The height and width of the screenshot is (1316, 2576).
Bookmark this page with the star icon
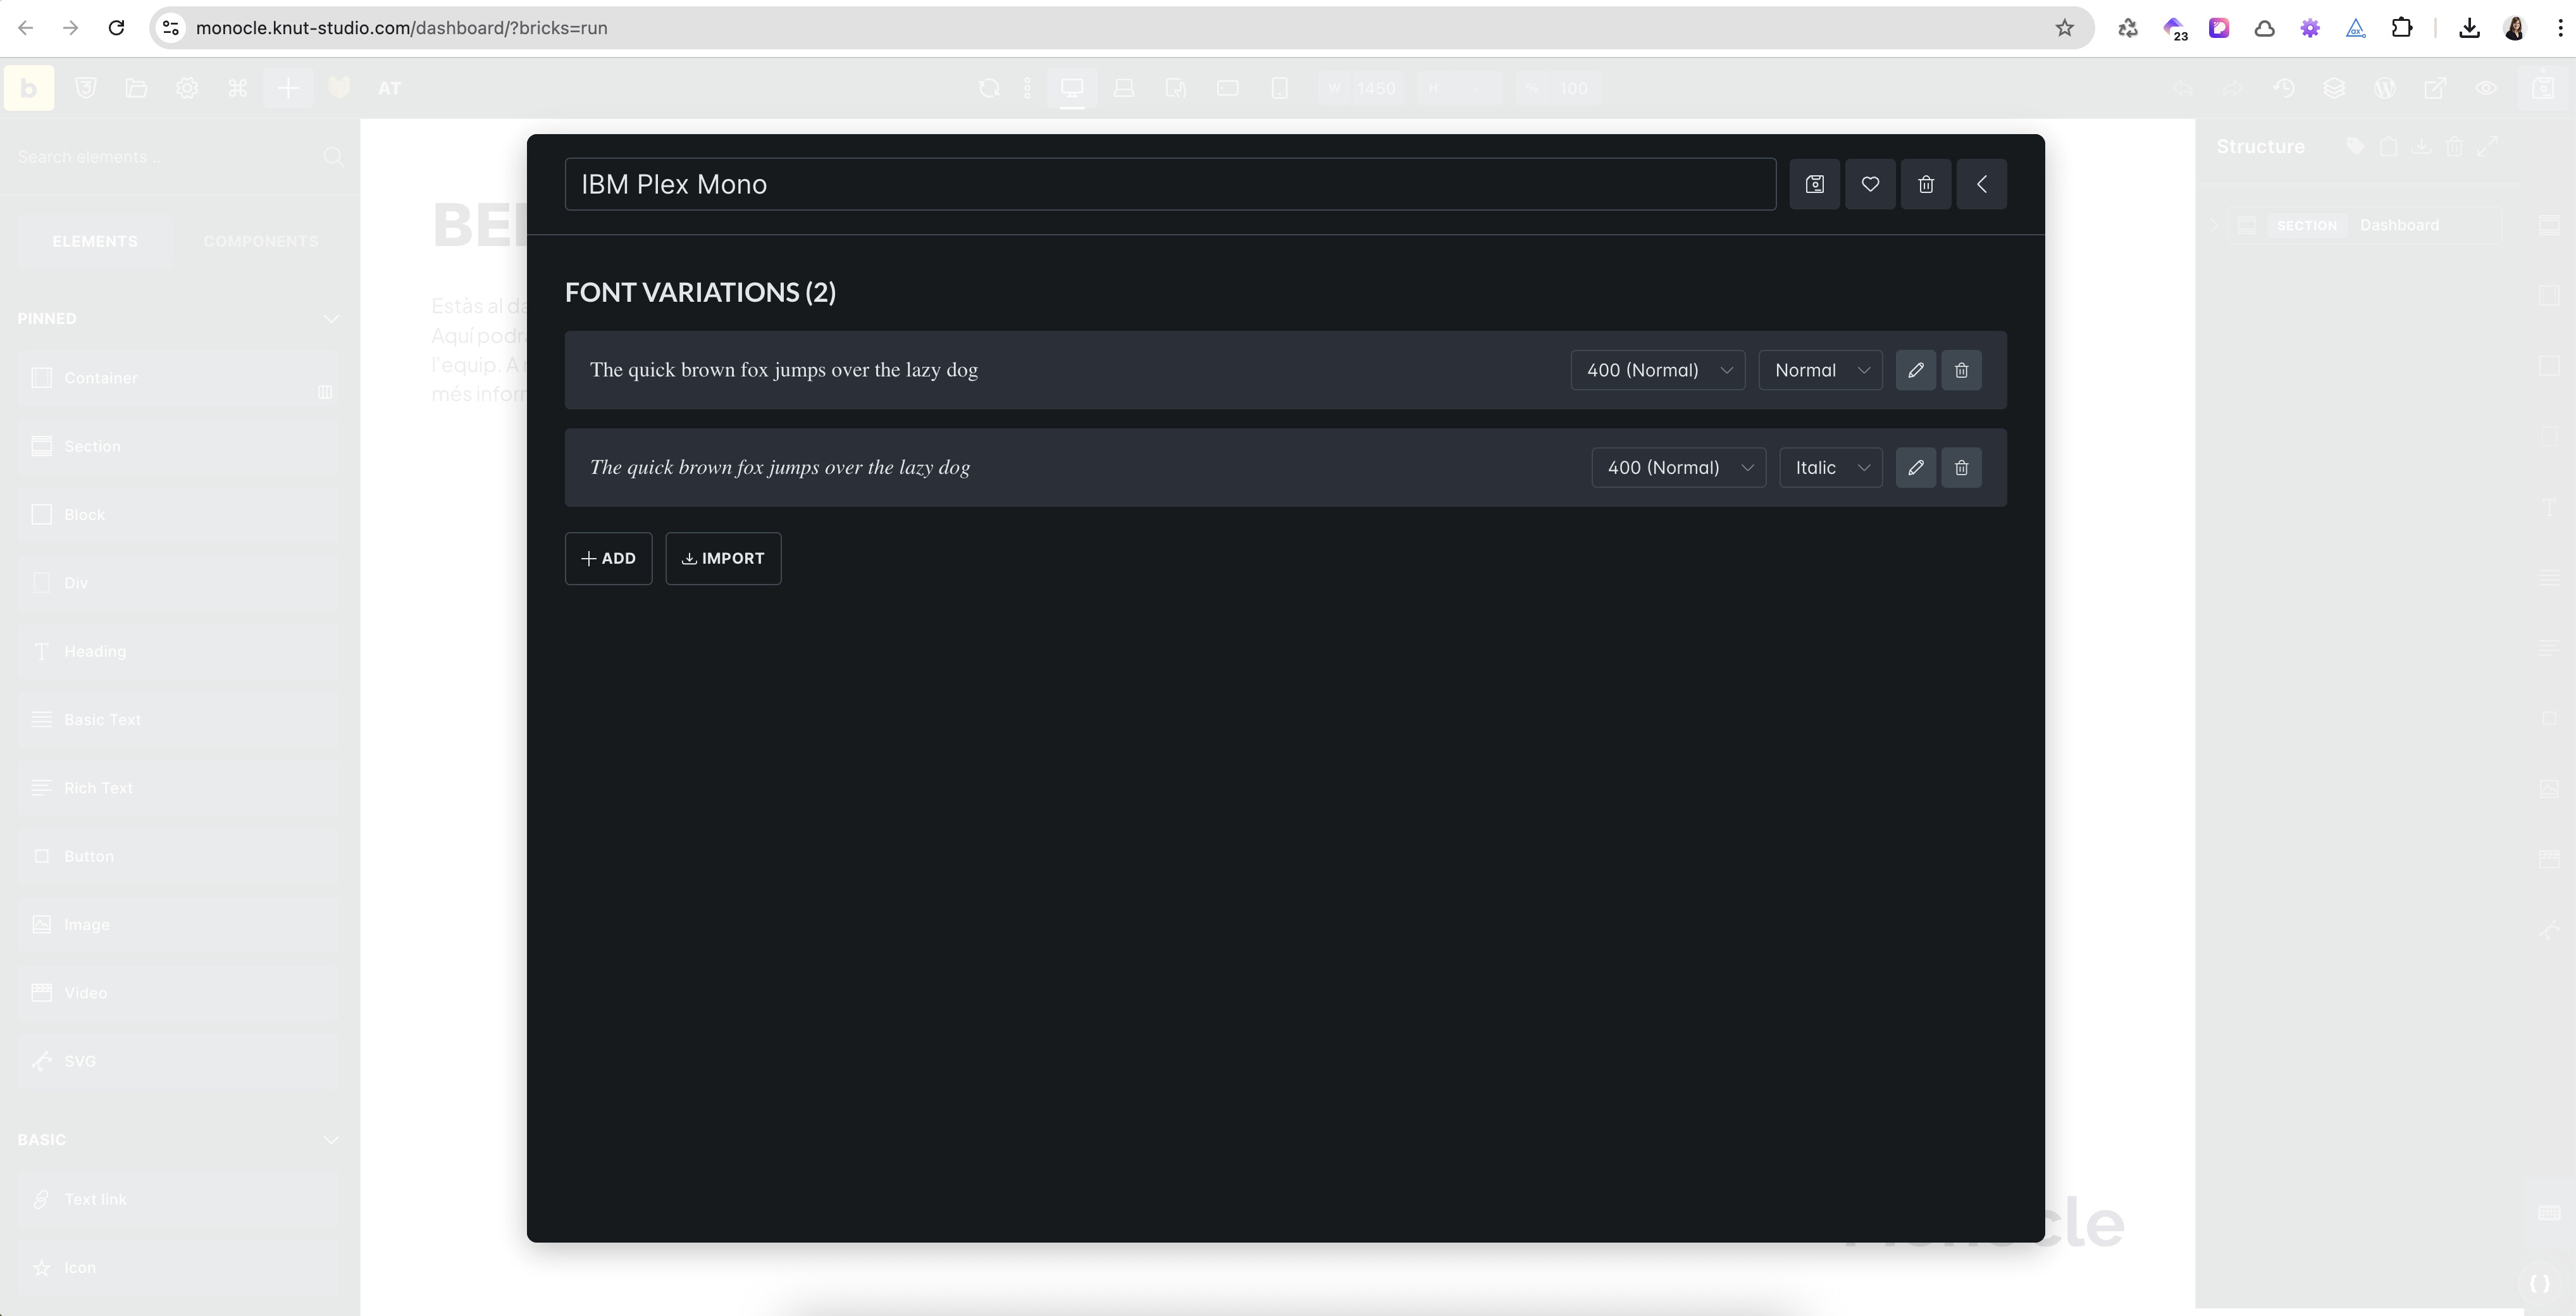[2065, 28]
